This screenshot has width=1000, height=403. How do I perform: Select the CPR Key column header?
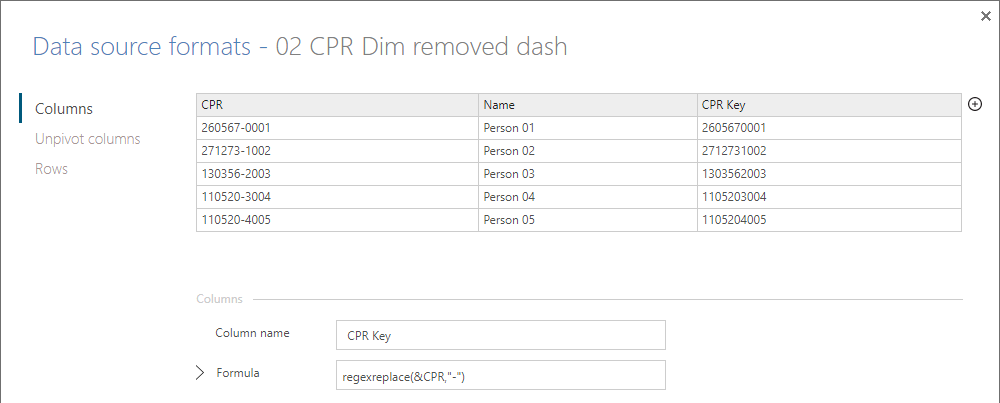(x=829, y=105)
